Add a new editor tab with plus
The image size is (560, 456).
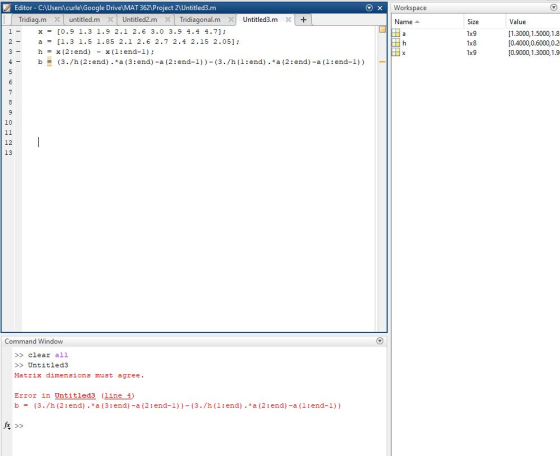point(304,20)
